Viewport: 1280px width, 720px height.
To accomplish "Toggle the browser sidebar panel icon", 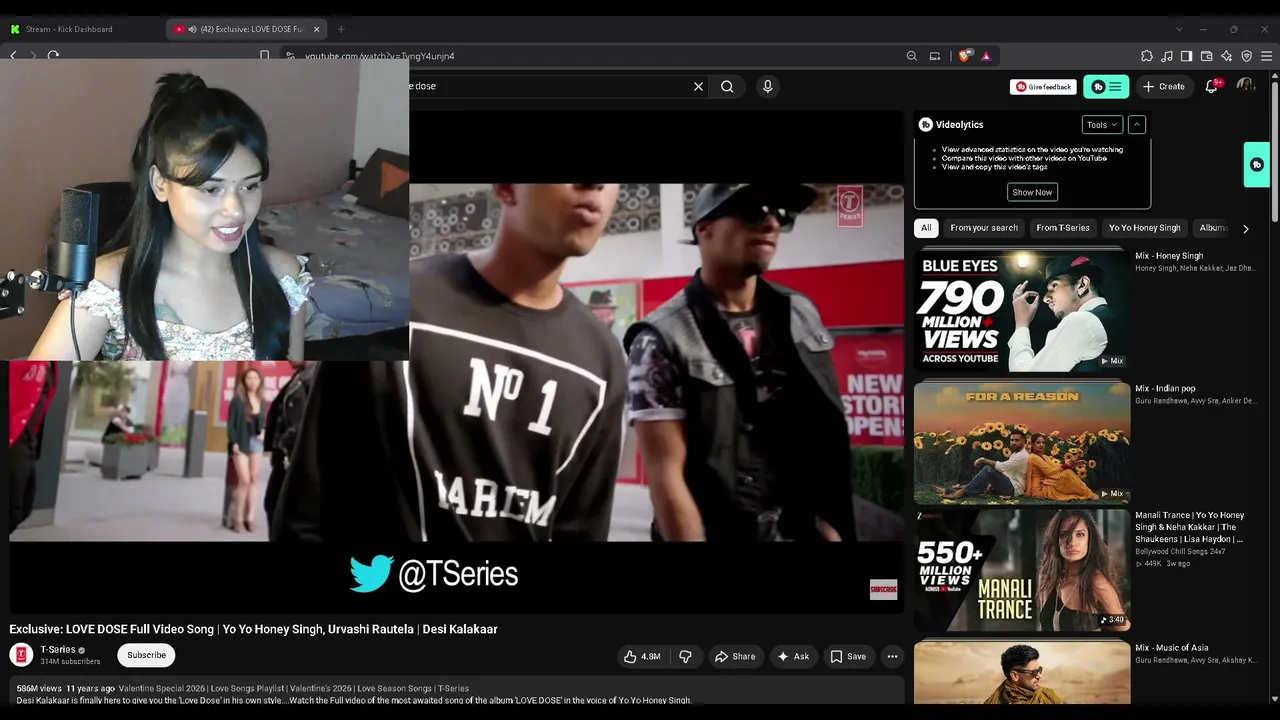I will [x=1186, y=56].
